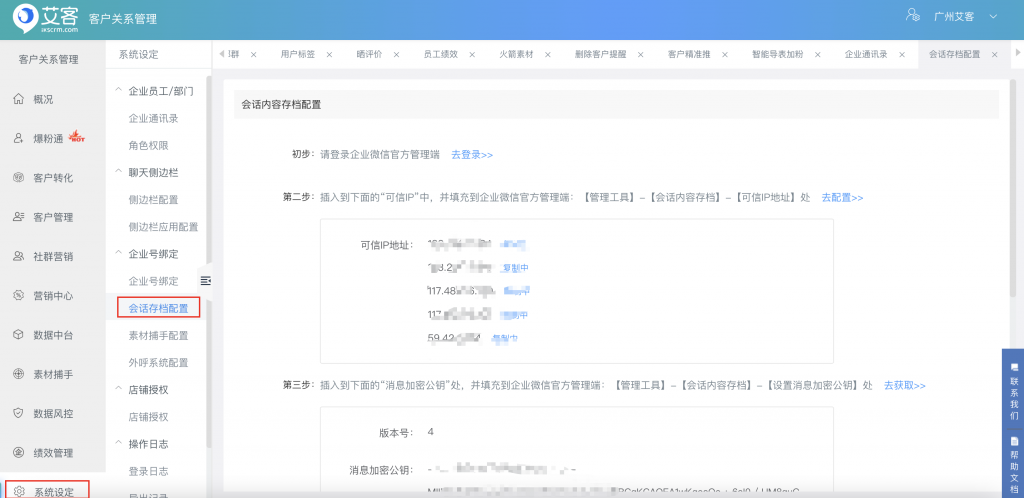Open 侧边栏配置 submenu item
Viewport: 1024px width, 498px height.
point(153,200)
